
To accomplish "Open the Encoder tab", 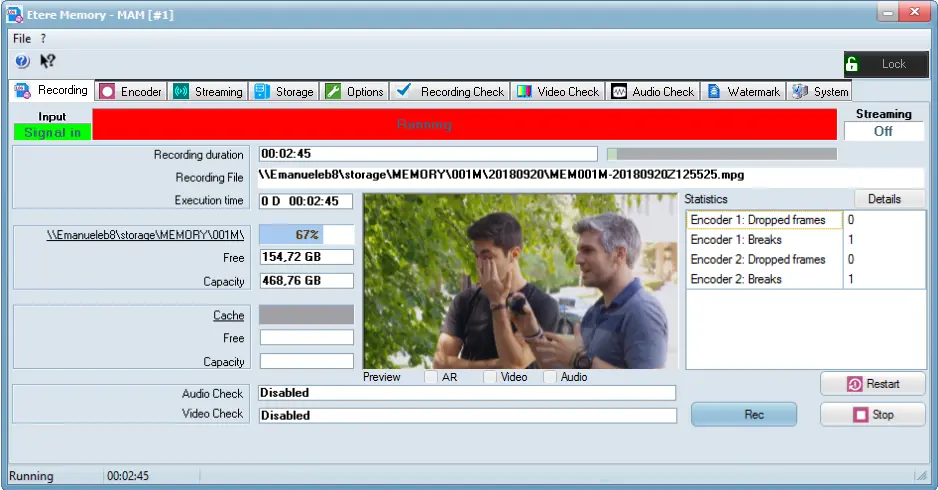I will point(131,91).
